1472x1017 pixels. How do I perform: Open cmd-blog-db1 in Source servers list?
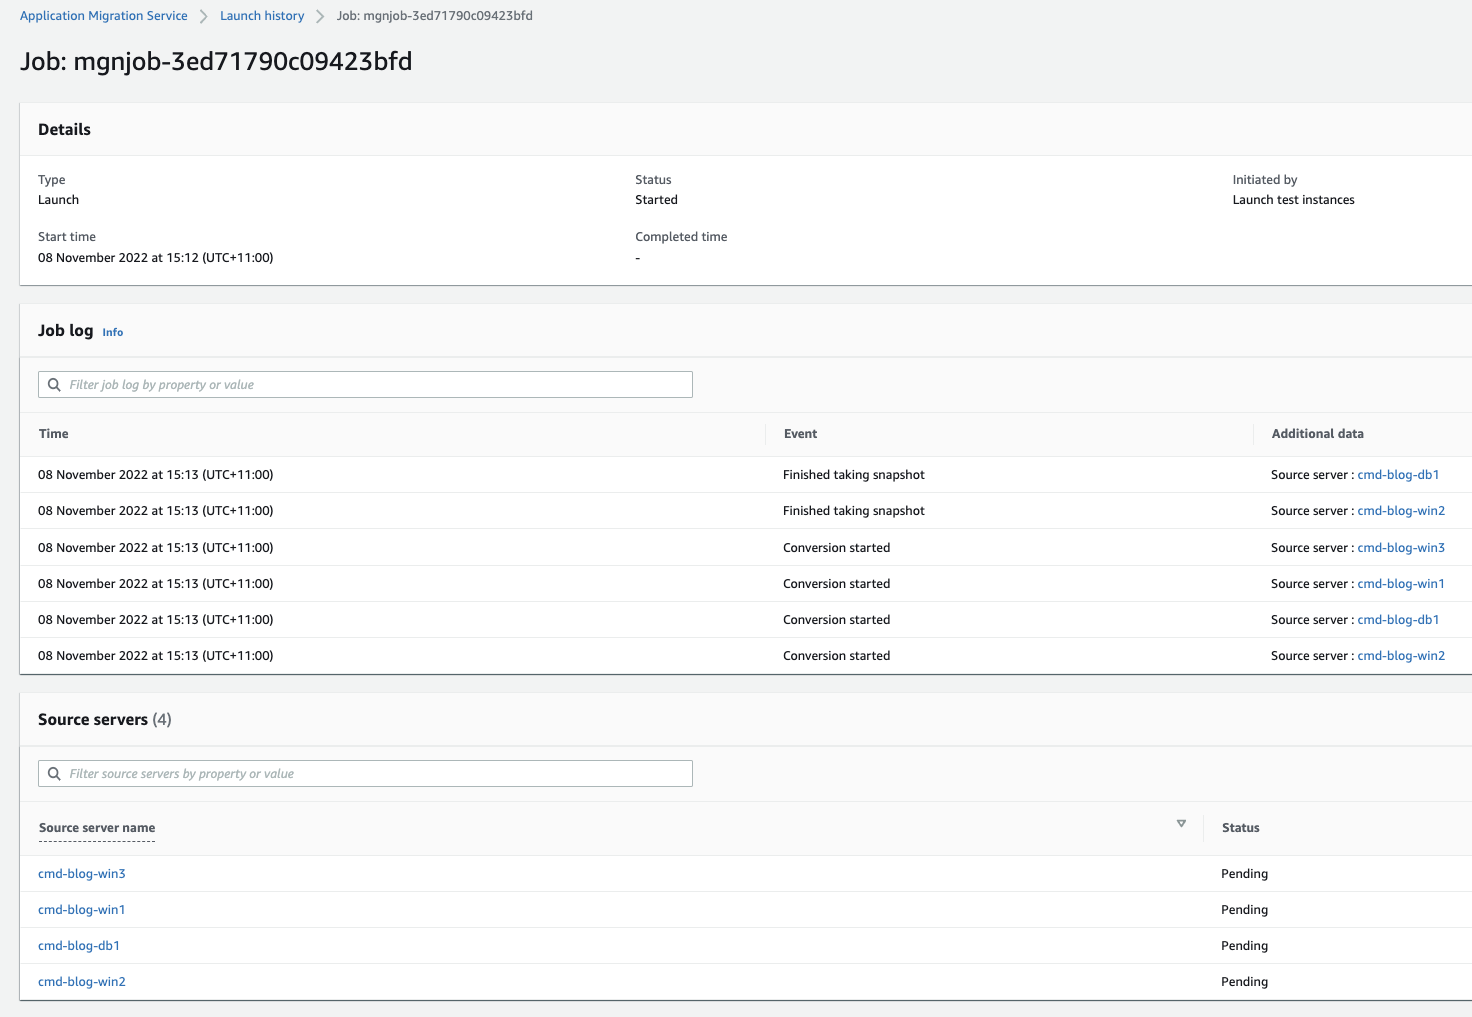[79, 946]
